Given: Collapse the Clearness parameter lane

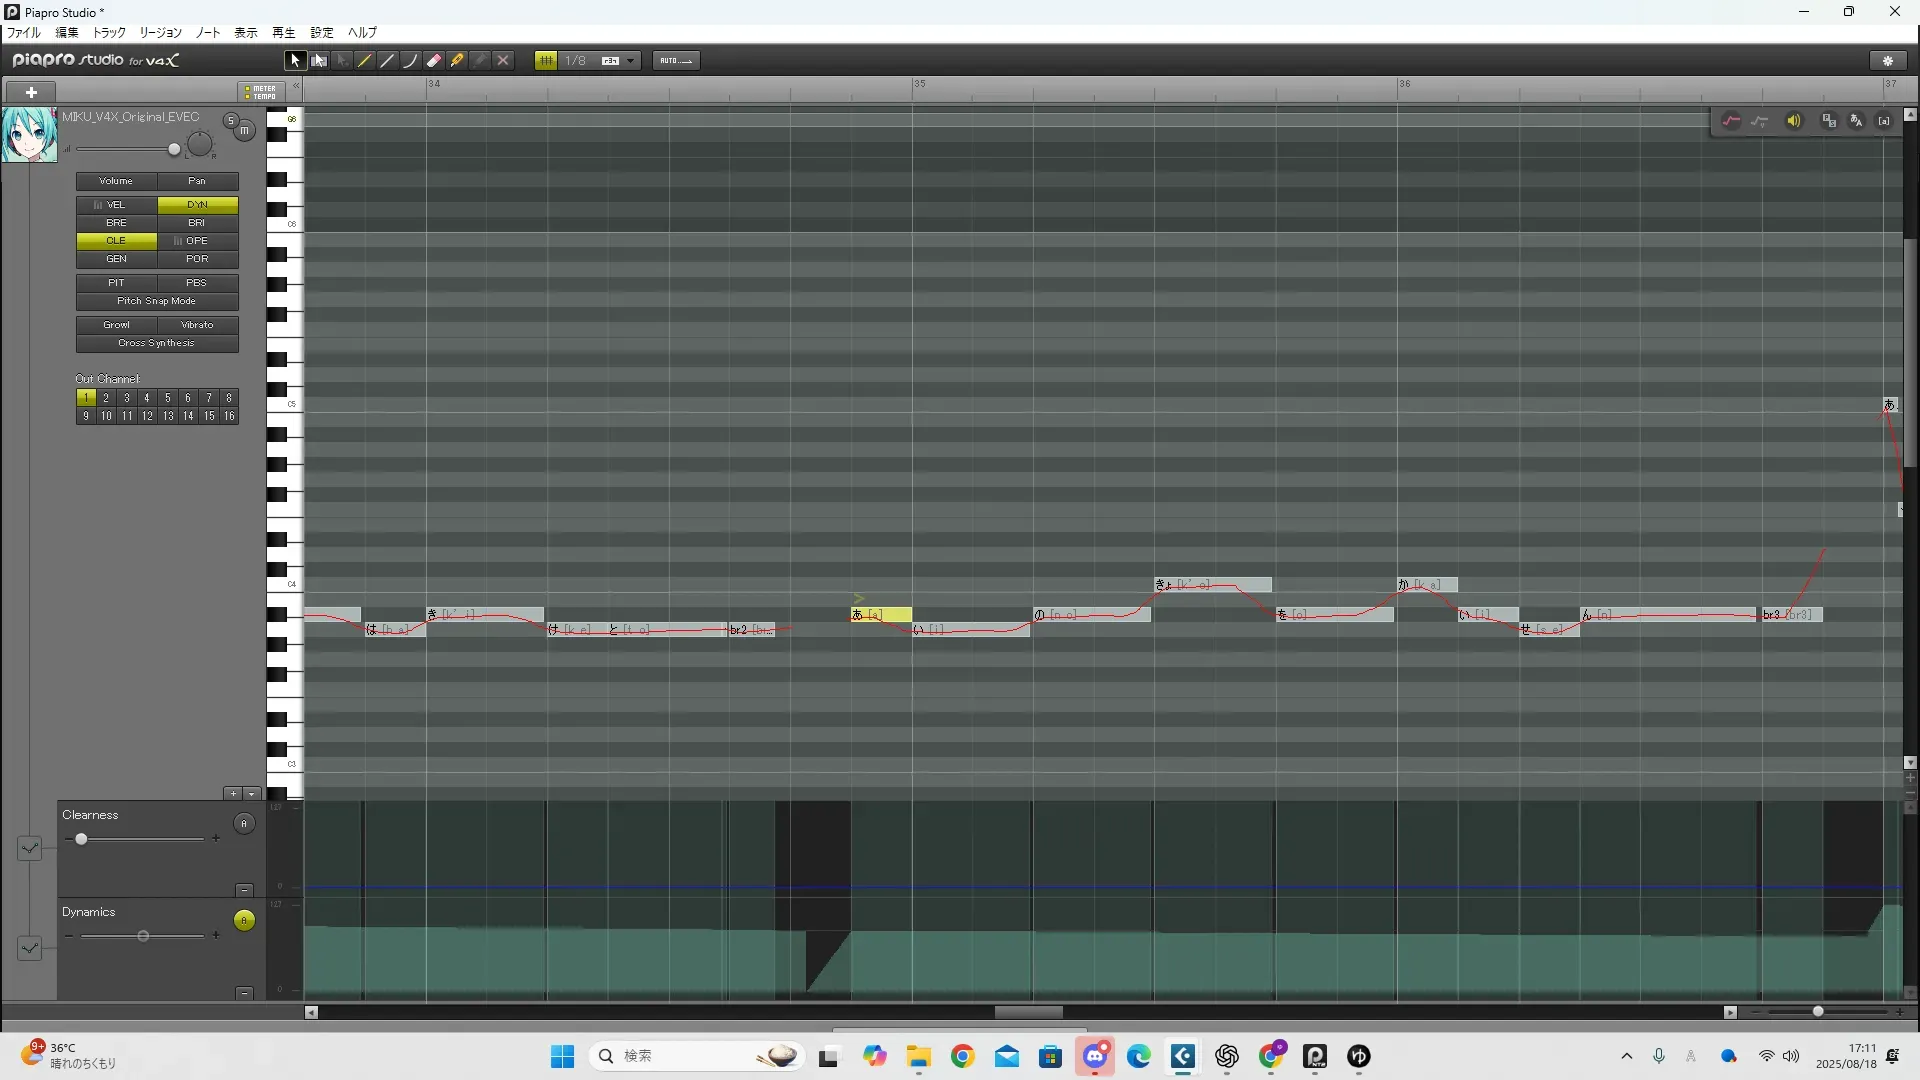Looking at the screenshot, I should 244,890.
